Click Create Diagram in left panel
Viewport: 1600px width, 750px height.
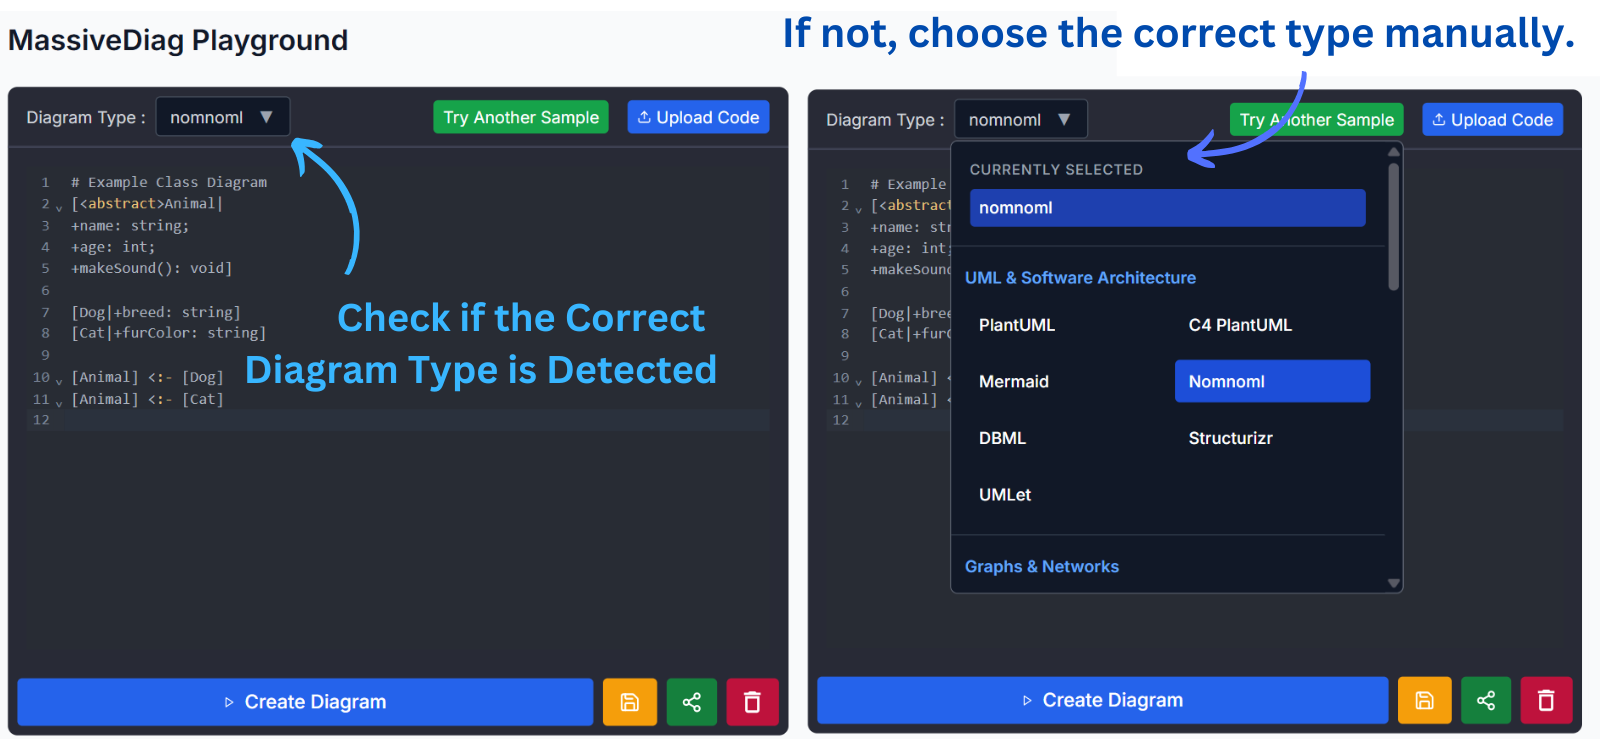305,702
